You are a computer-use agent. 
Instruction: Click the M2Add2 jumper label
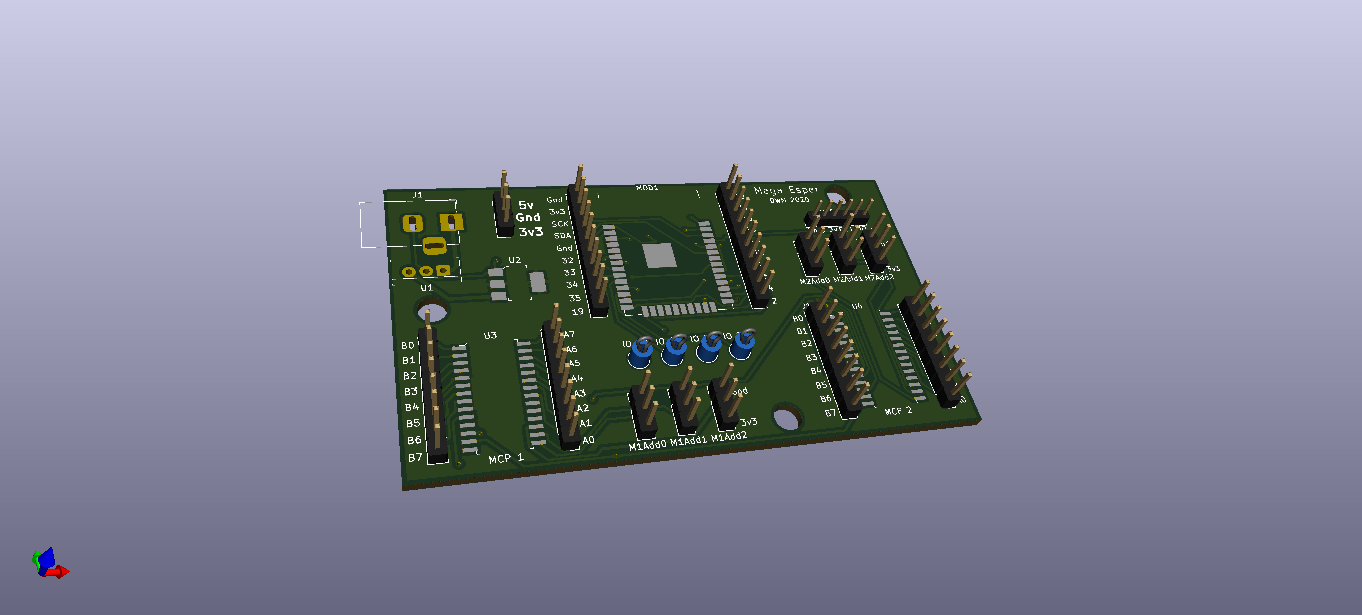tap(881, 276)
